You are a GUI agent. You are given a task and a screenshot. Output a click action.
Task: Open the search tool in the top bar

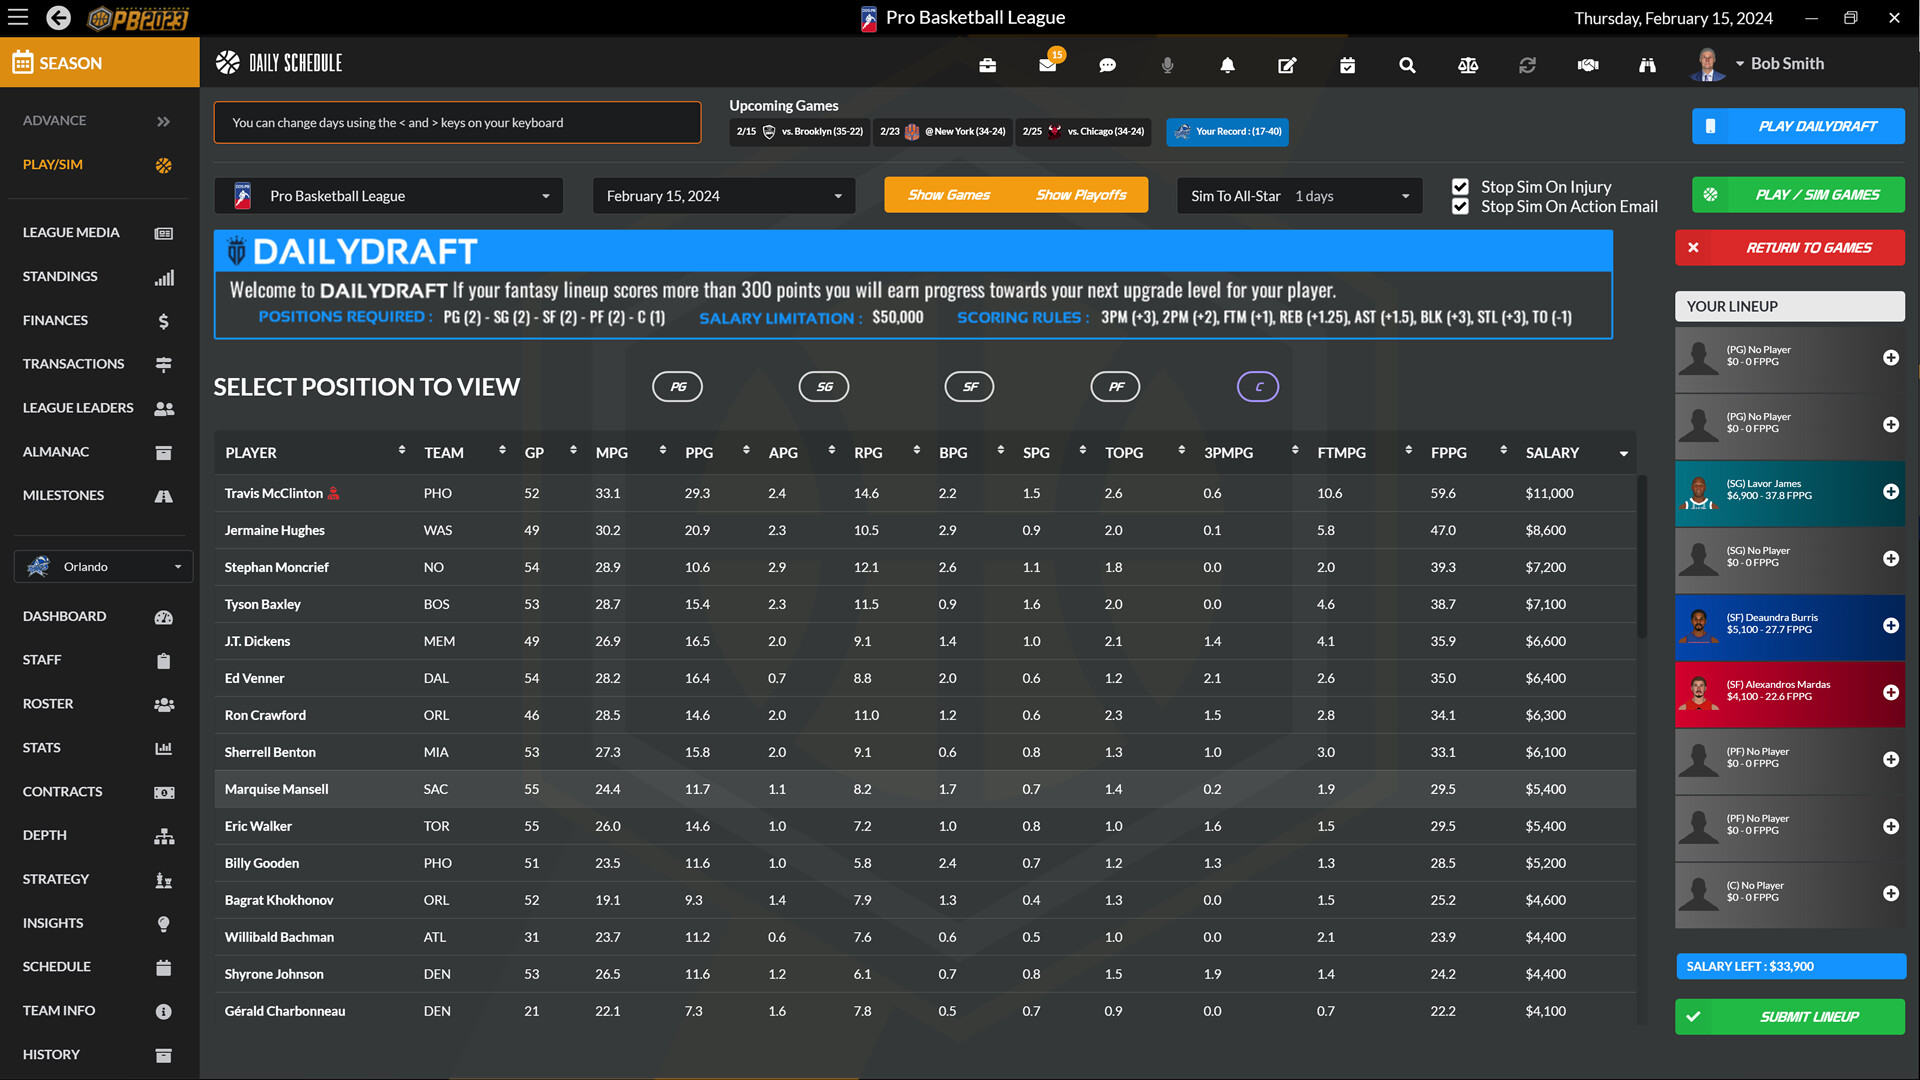[1407, 64]
